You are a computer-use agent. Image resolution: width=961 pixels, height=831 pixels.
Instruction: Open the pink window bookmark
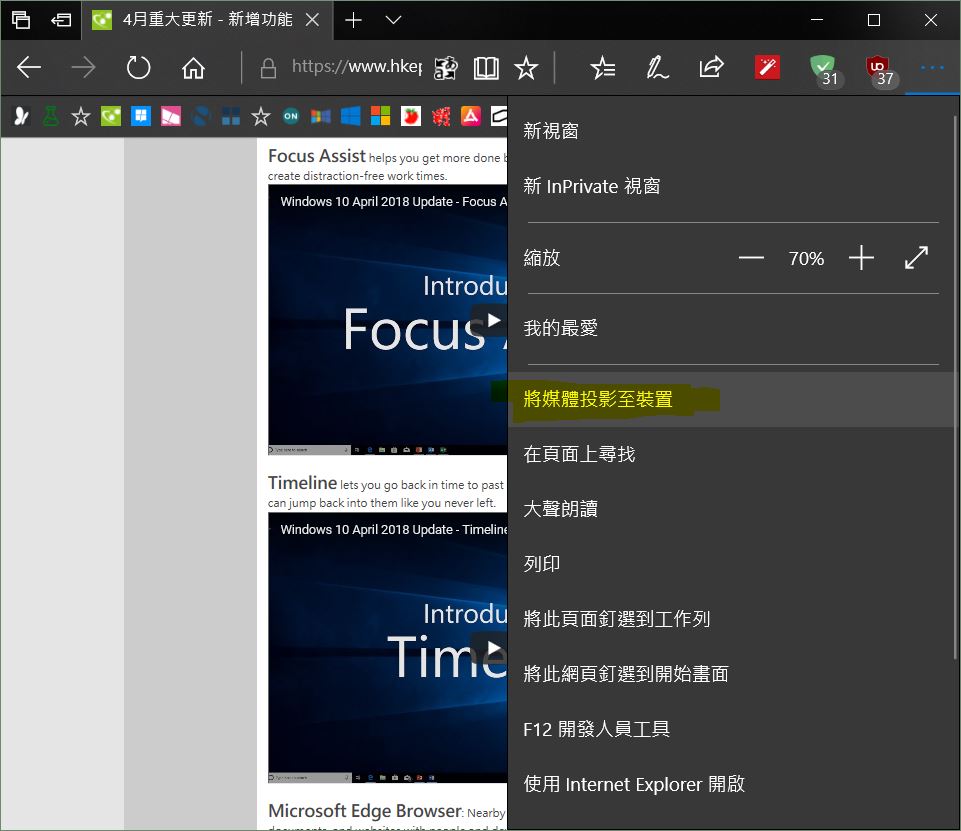[x=170, y=116]
